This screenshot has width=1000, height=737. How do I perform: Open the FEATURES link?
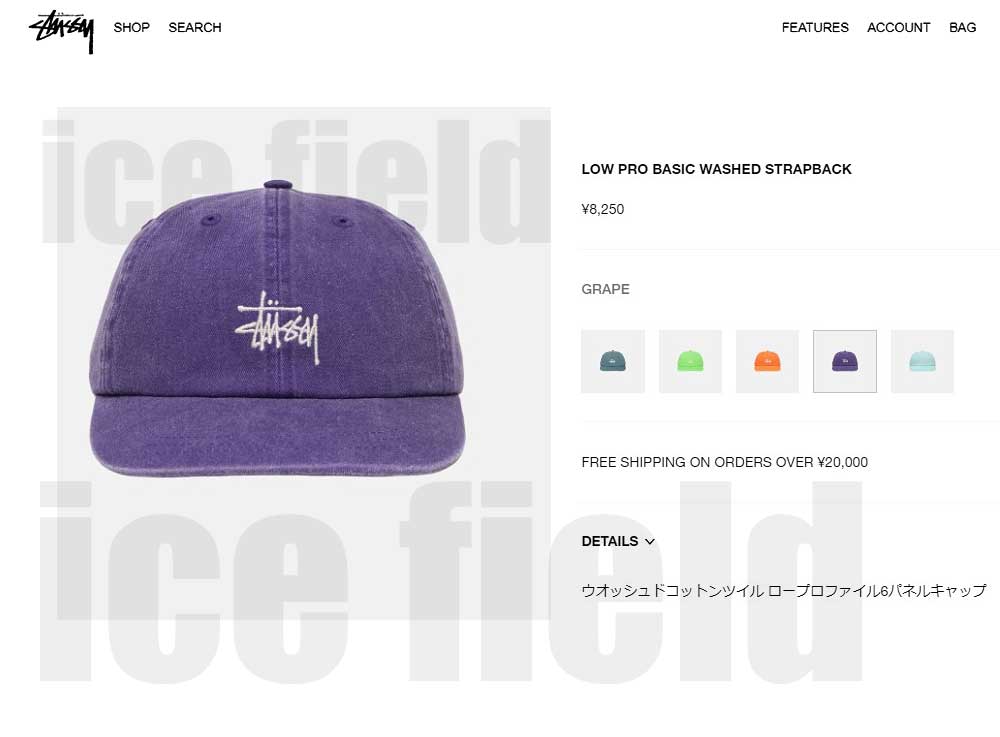coord(815,27)
